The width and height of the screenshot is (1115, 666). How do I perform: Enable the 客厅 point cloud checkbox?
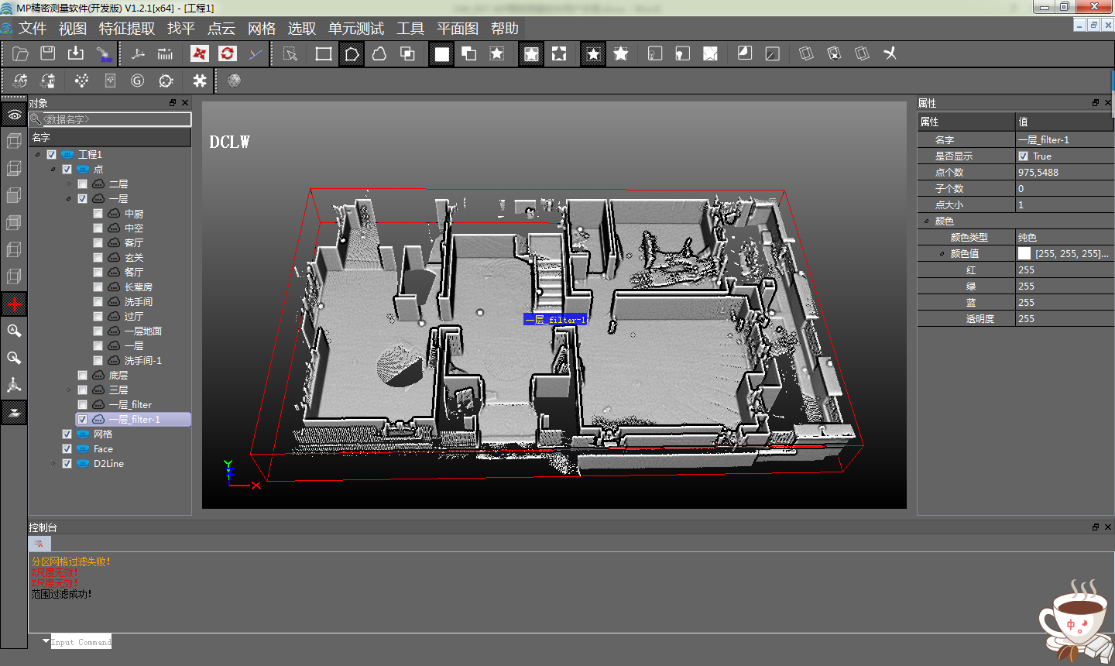click(98, 243)
